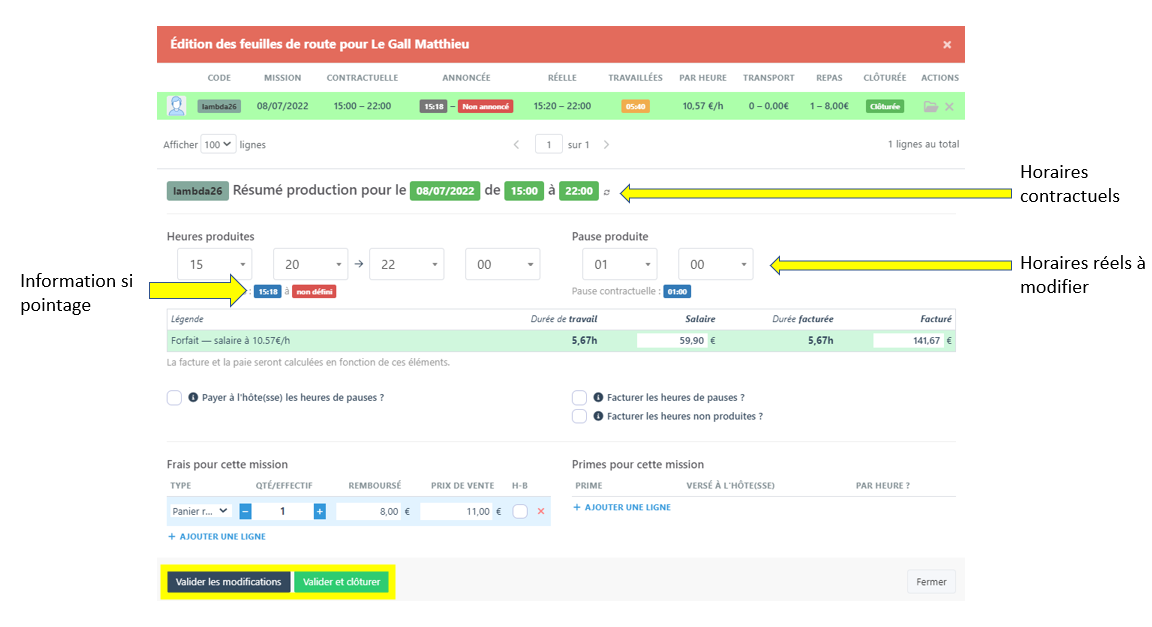Viewport: 1152px width, 627px height.
Task: Go to next page using right chevron
Action: [606, 145]
